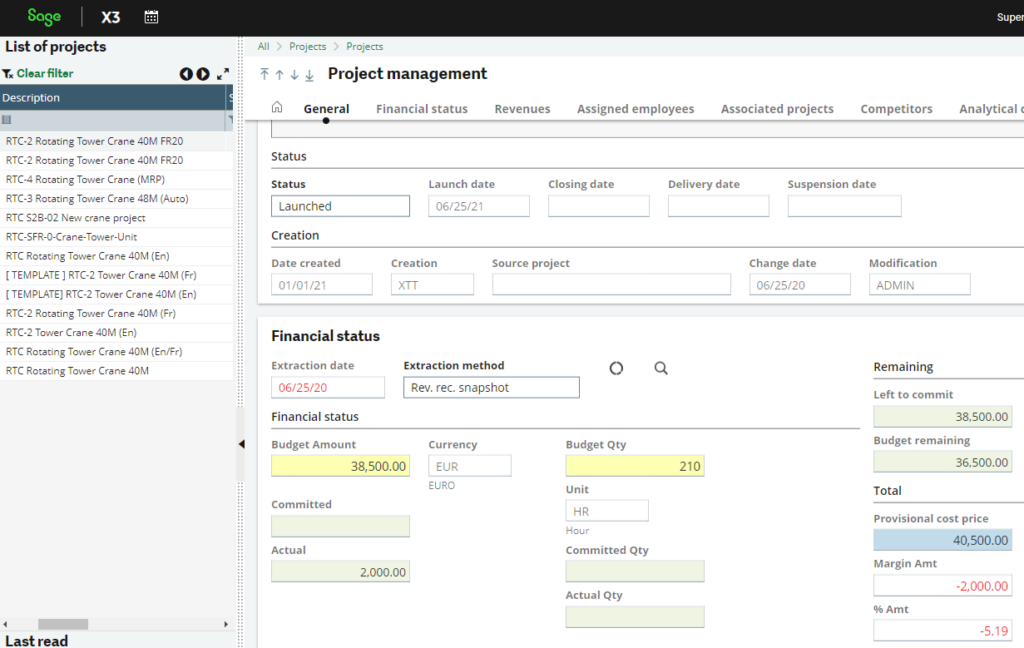Click the Closing date field

[x=599, y=206]
